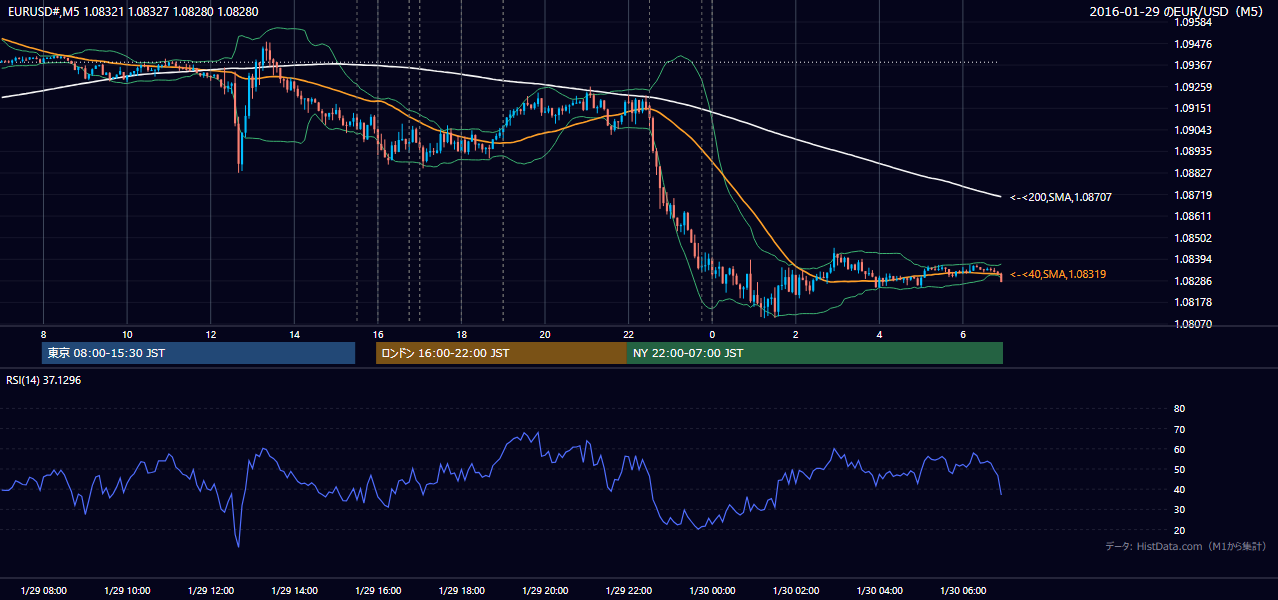Click price axis label 1.08070
The image size is (1278, 600).
(1192, 324)
